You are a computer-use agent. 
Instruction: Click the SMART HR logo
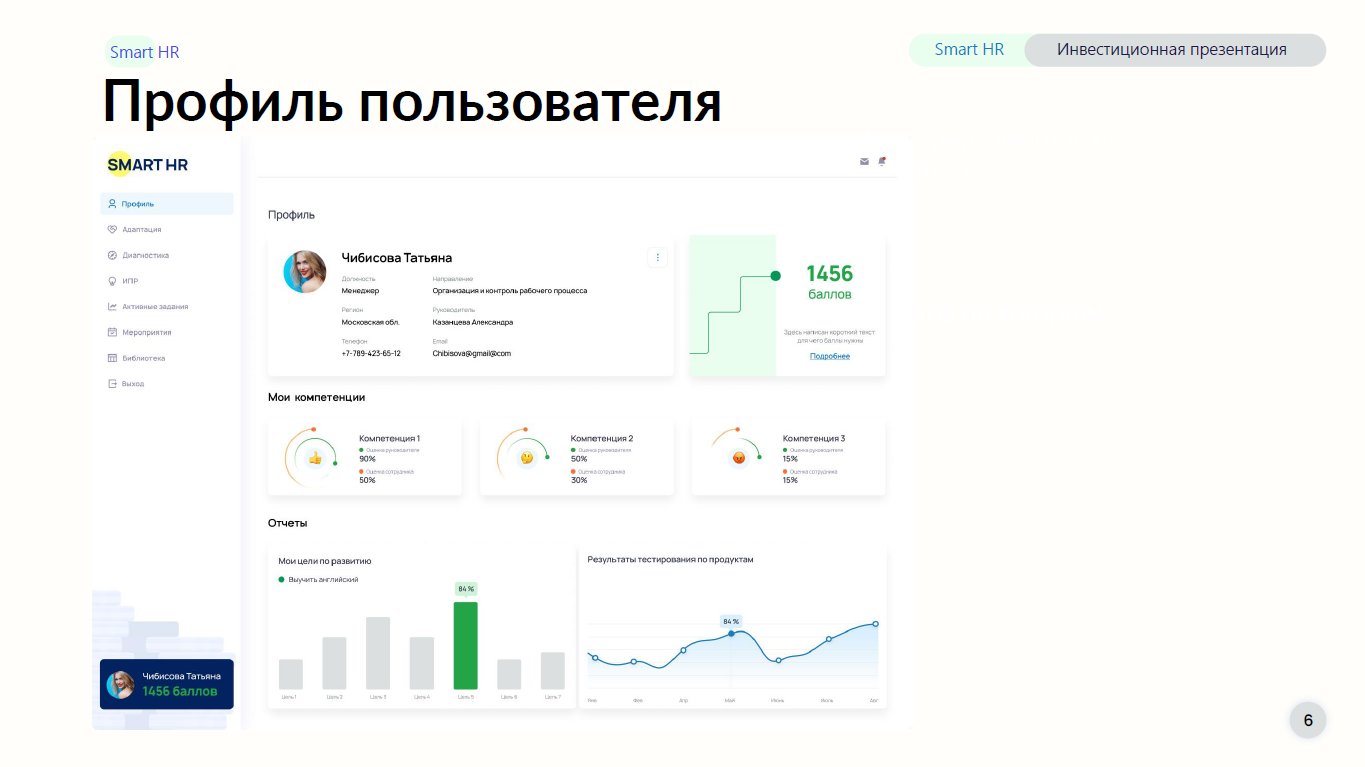(x=148, y=164)
